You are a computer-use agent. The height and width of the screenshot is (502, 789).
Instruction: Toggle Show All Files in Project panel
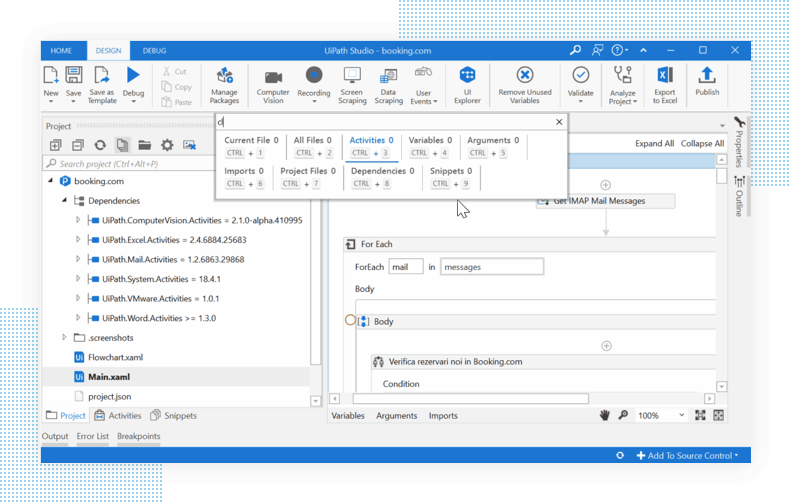tap(122, 145)
